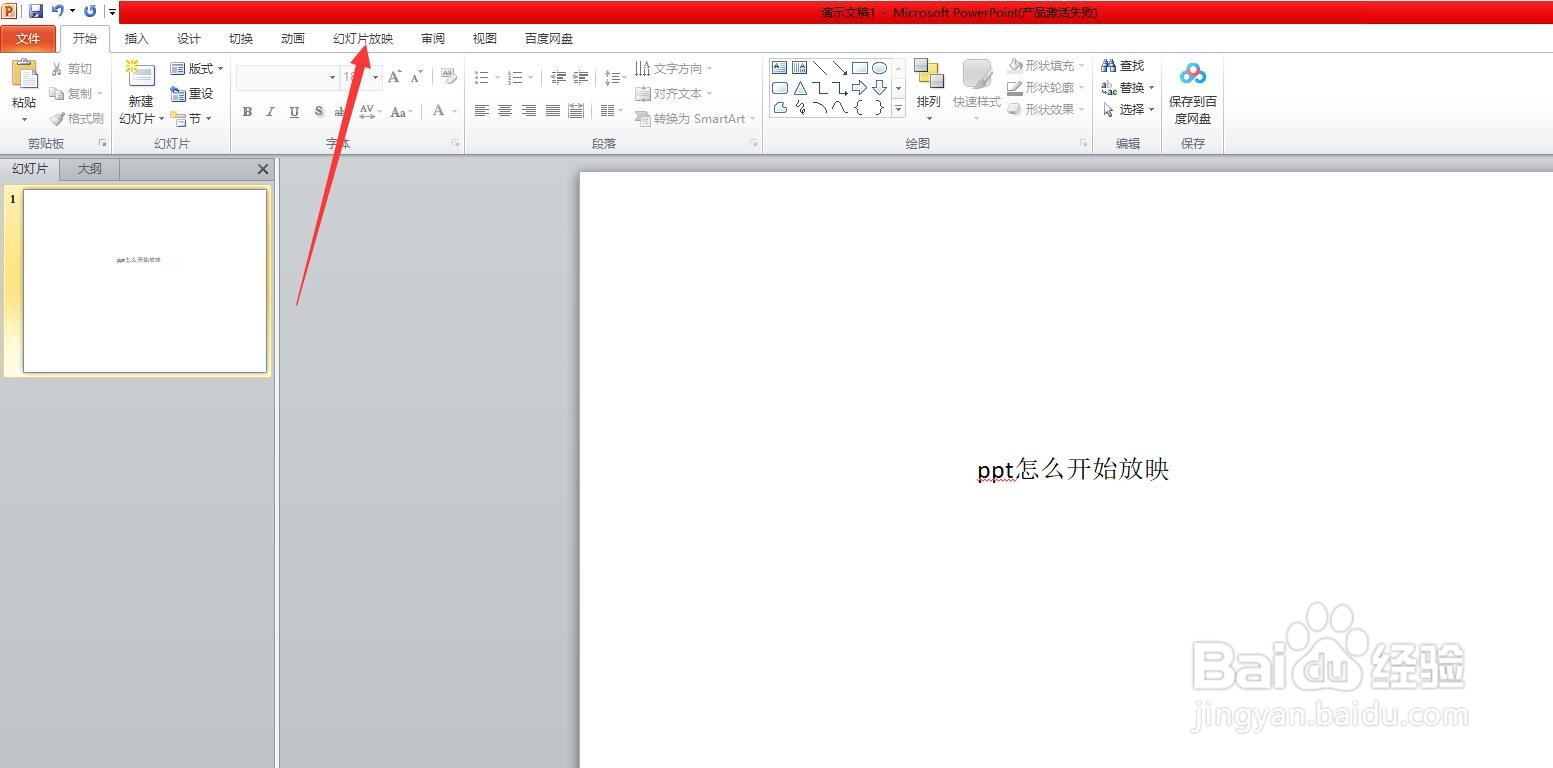Viewport: 1553px width, 768px height.
Task: Click the numbered list icon
Action: click(515, 77)
